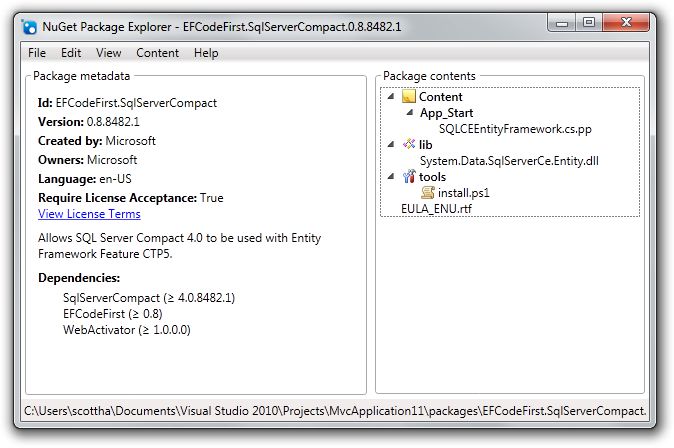Click the Created by Microsoft line
The height and width of the screenshot is (448, 674).
97,141
